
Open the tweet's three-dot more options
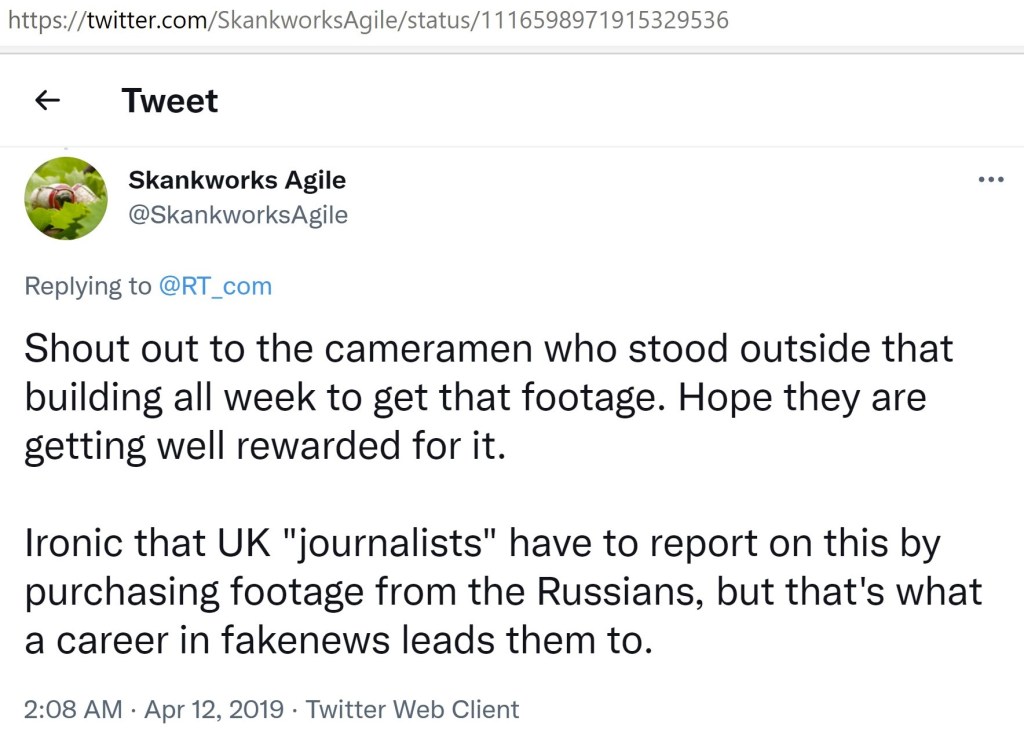(x=990, y=180)
